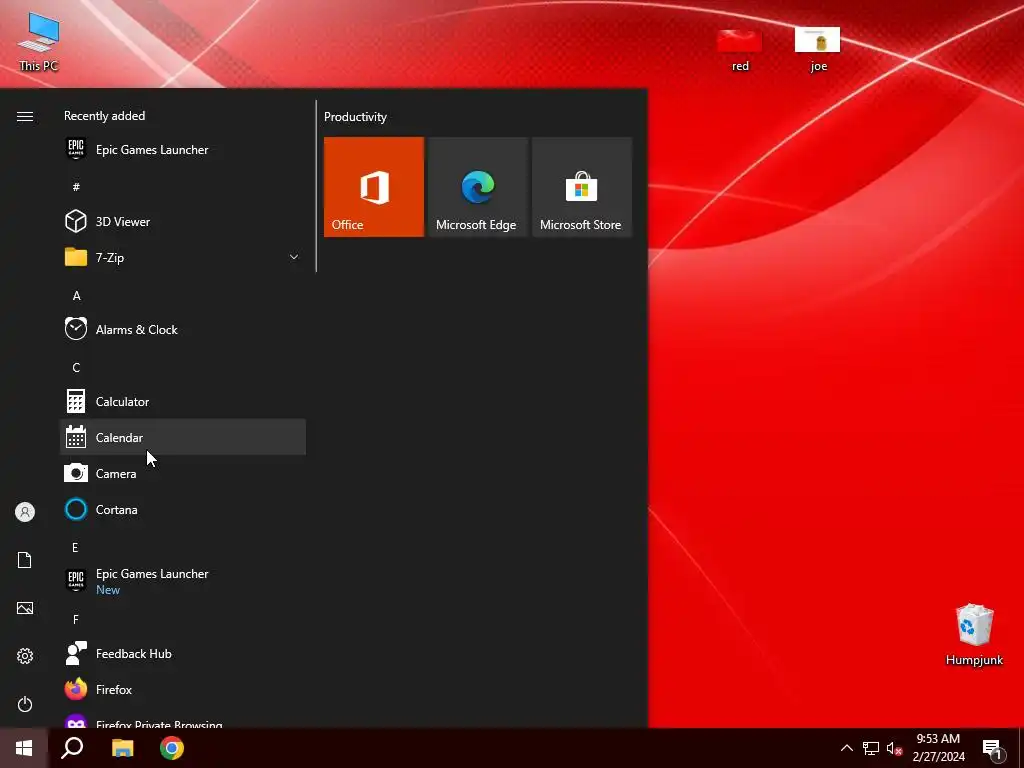Open Settings gear in Start sidebar

(x=25, y=656)
